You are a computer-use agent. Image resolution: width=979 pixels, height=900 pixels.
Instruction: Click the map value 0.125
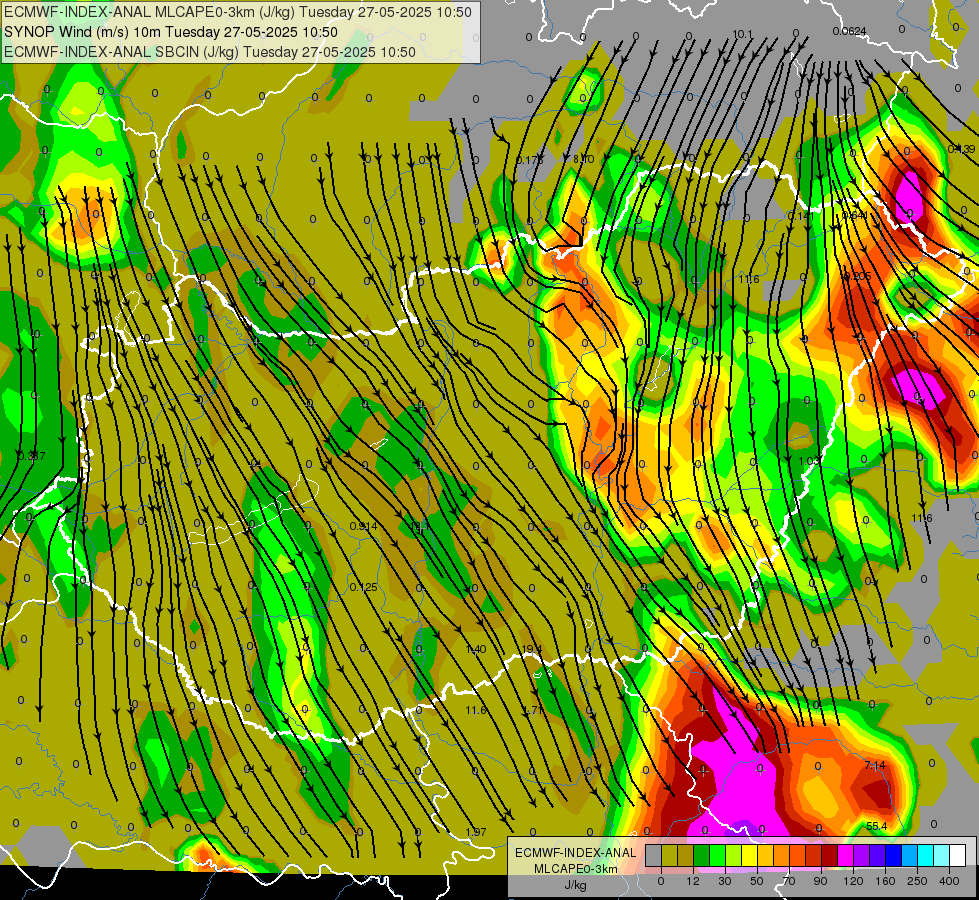tap(363, 587)
